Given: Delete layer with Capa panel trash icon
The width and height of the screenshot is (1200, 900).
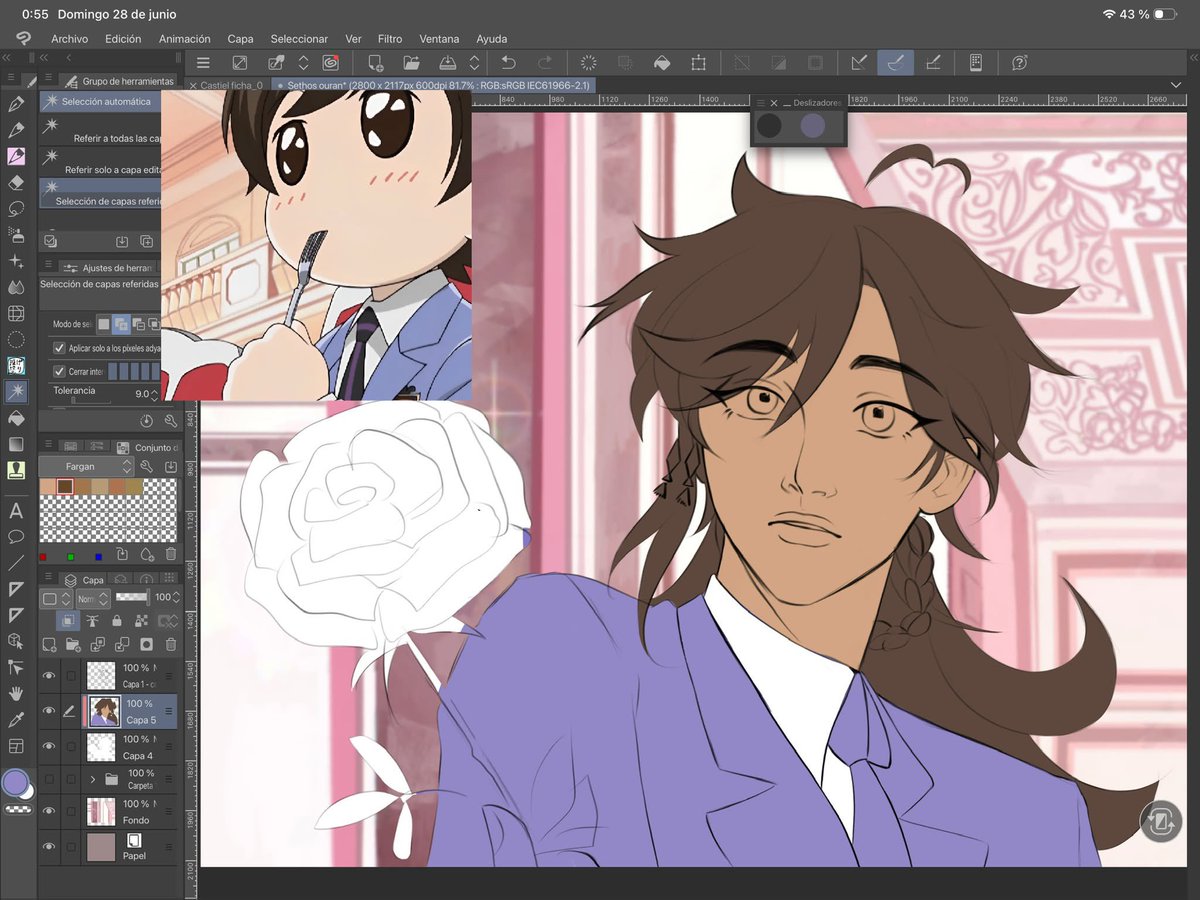Looking at the screenshot, I should pyautogui.click(x=170, y=645).
